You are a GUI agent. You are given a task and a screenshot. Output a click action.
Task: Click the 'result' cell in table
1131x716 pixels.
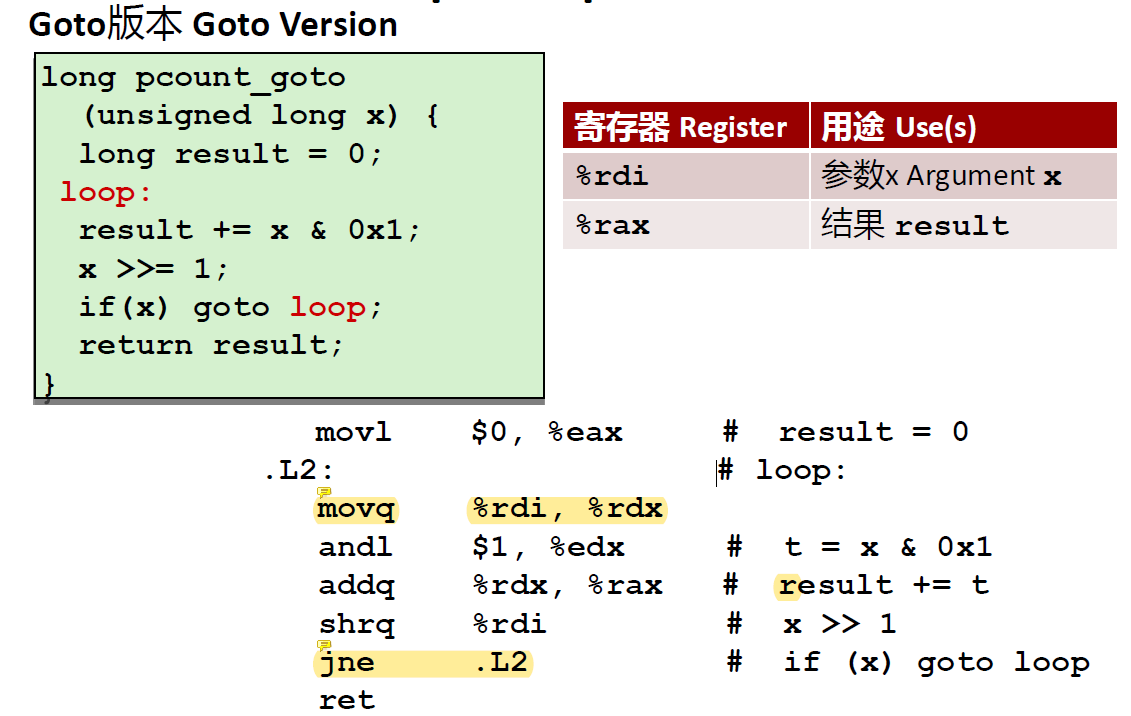[964, 225]
